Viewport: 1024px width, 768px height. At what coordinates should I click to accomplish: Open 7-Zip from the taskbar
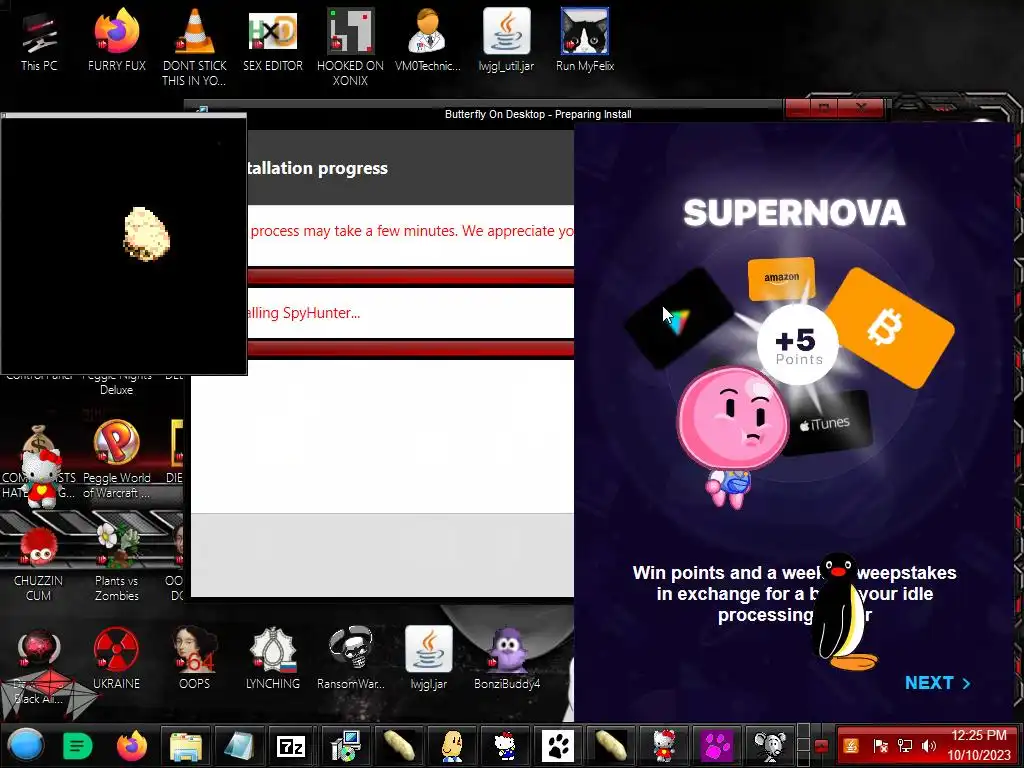pyautogui.click(x=291, y=745)
